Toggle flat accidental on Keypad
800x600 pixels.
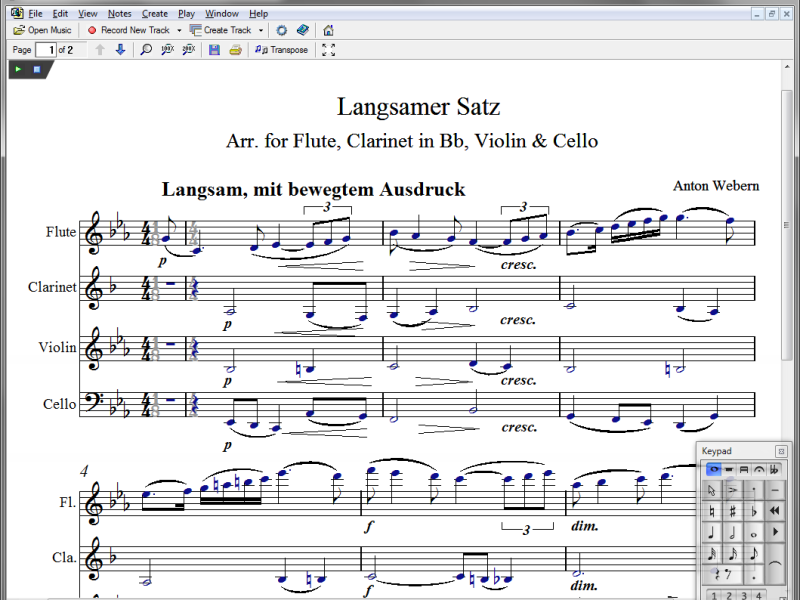tap(754, 511)
